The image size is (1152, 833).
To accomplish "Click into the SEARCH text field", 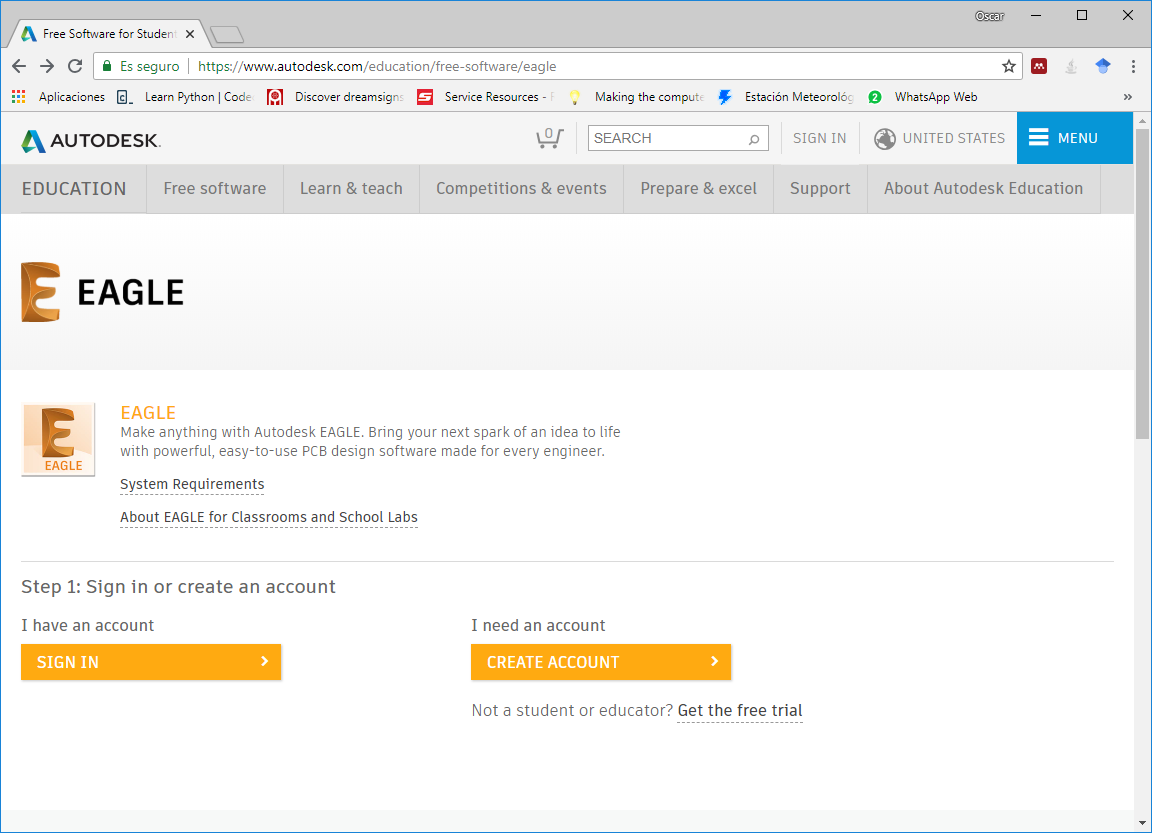I will 665,138.
